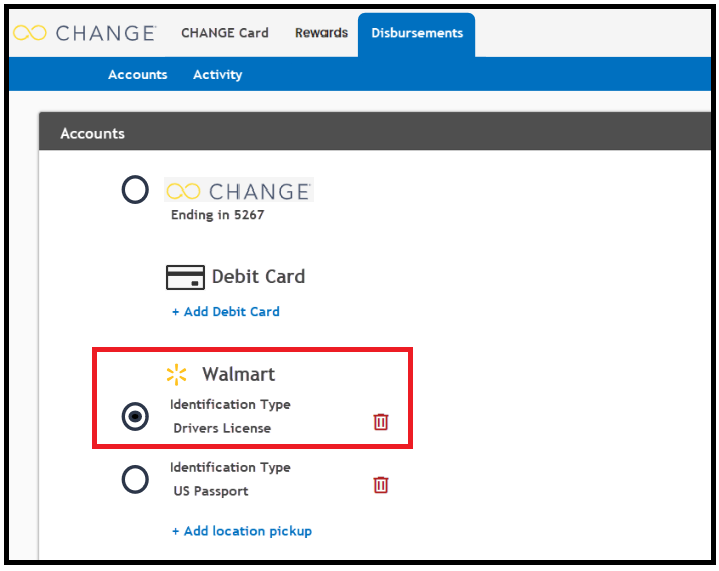The height and width of the screenshot is (571, 719).
Task: Delete the US Passport identification entry
Action: pos(381,485)
